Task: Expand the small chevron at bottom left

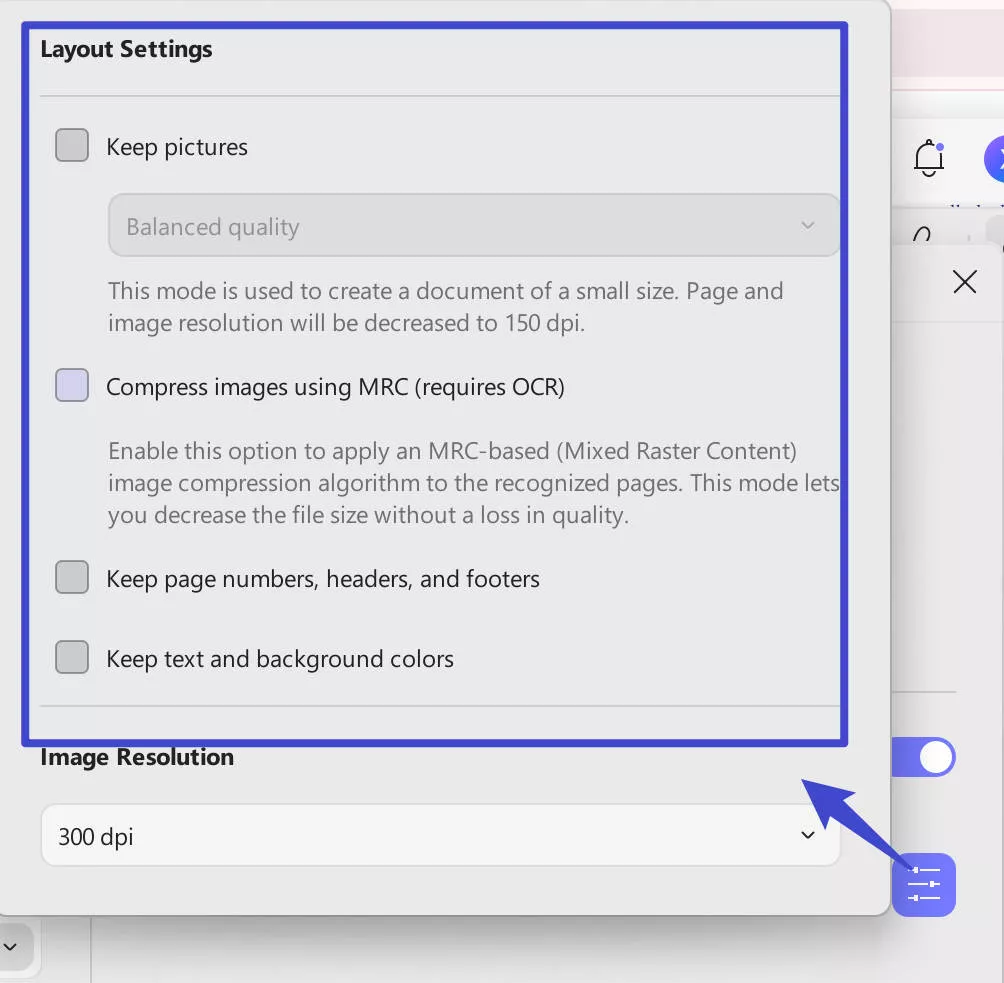Action: [11, 945]
